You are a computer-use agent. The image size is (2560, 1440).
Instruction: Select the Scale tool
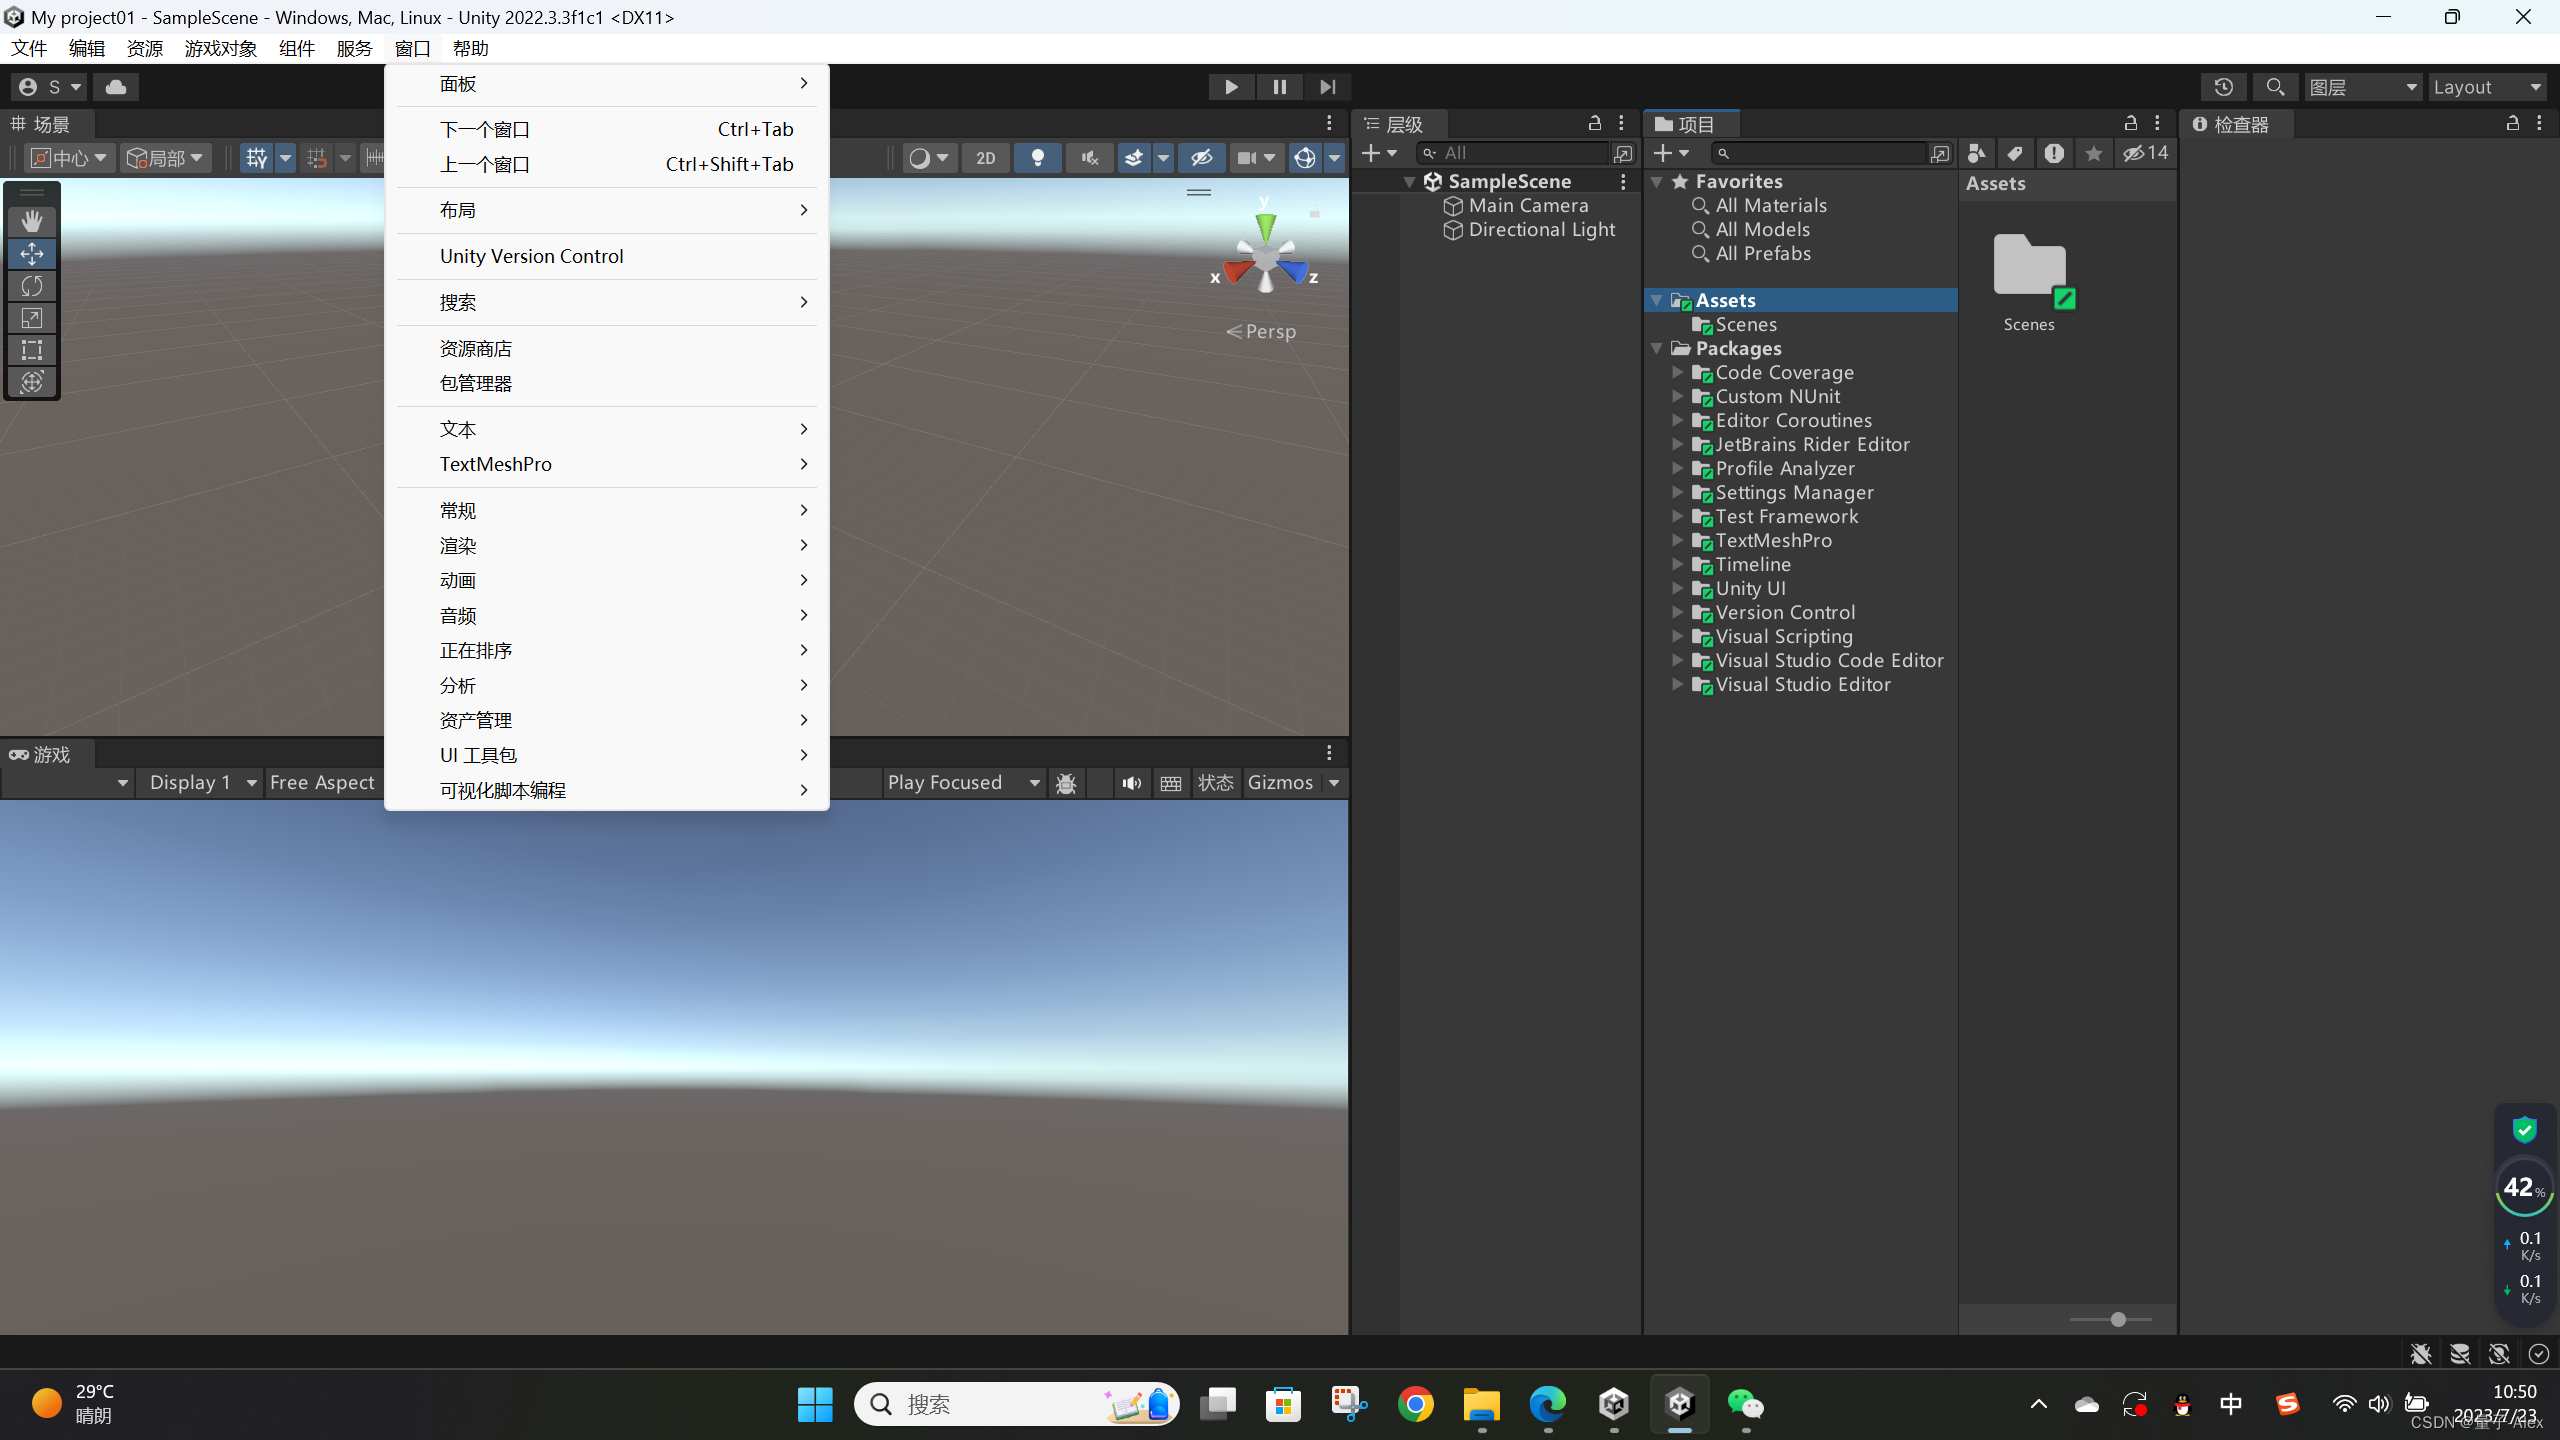coord(32,318)
